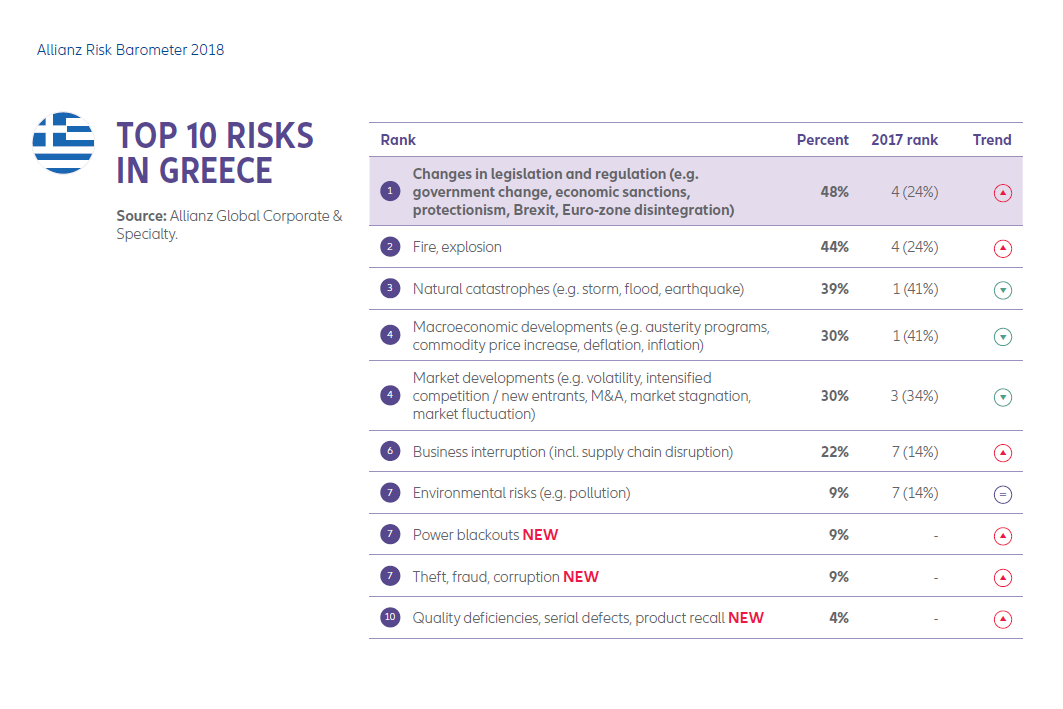Click the Rank column header
Image resolution: width=1063 pixels, height=709 pixels.
pos(398,140)
